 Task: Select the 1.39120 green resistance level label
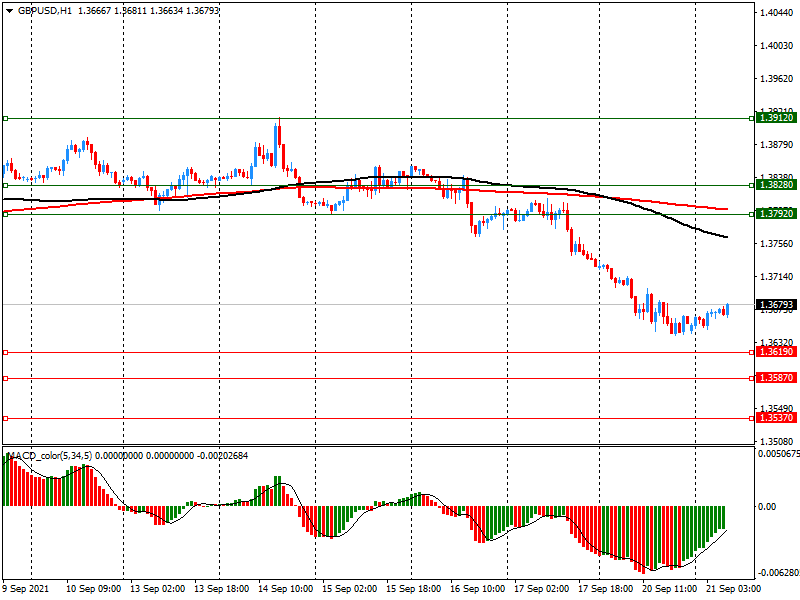coord(776,118)
